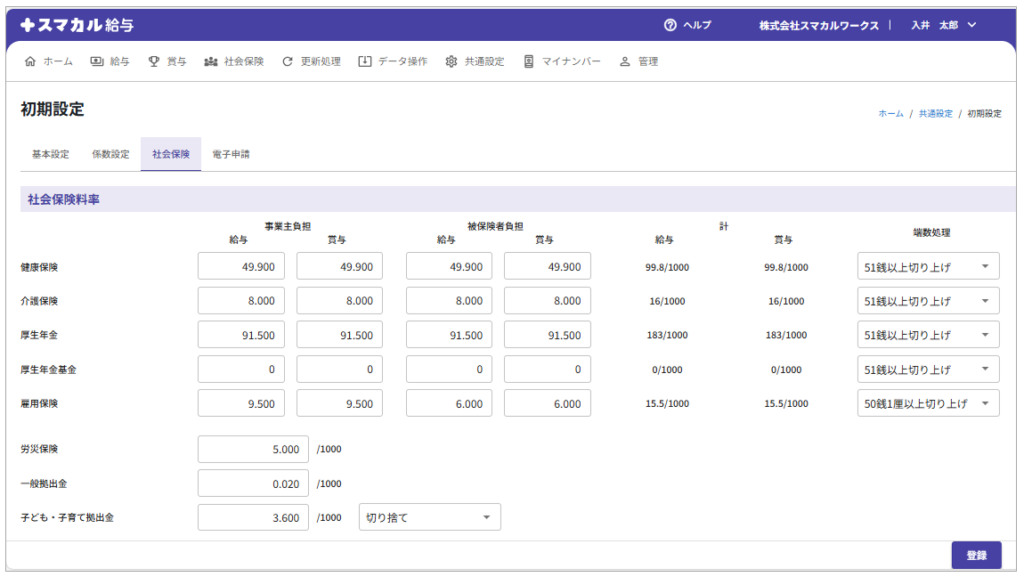The width and height of the screenshot is (1024, 577).
Task: Click the Home house icon in navigation
Action: tap(30, 61)
